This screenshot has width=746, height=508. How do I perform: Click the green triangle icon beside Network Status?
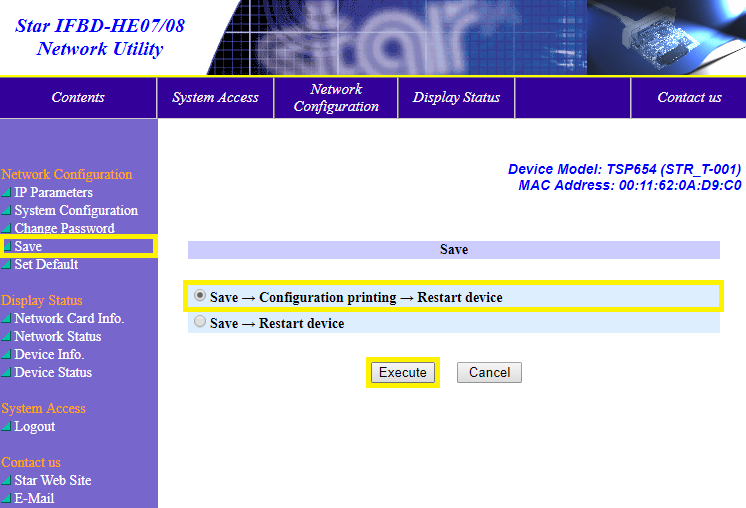(6, 336)
